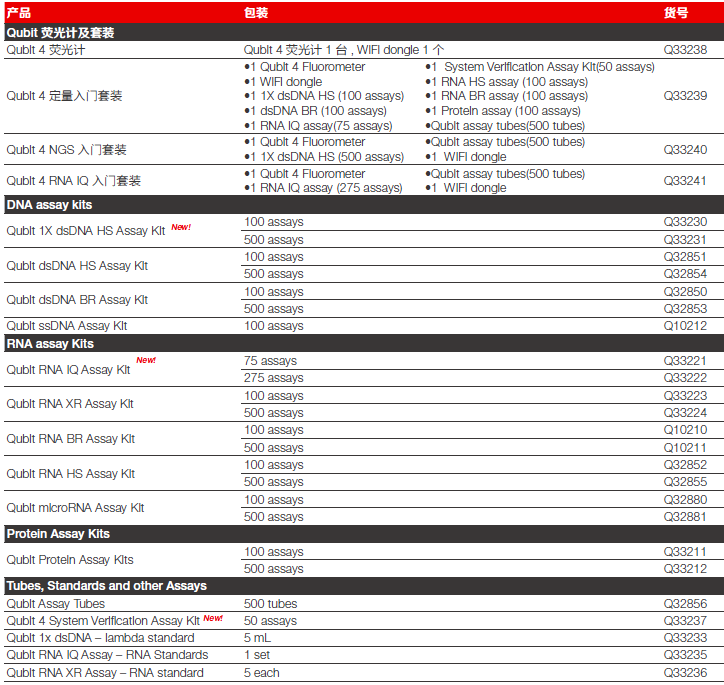Select catalog number Q33212
The image size is (724, 685).
685,569
